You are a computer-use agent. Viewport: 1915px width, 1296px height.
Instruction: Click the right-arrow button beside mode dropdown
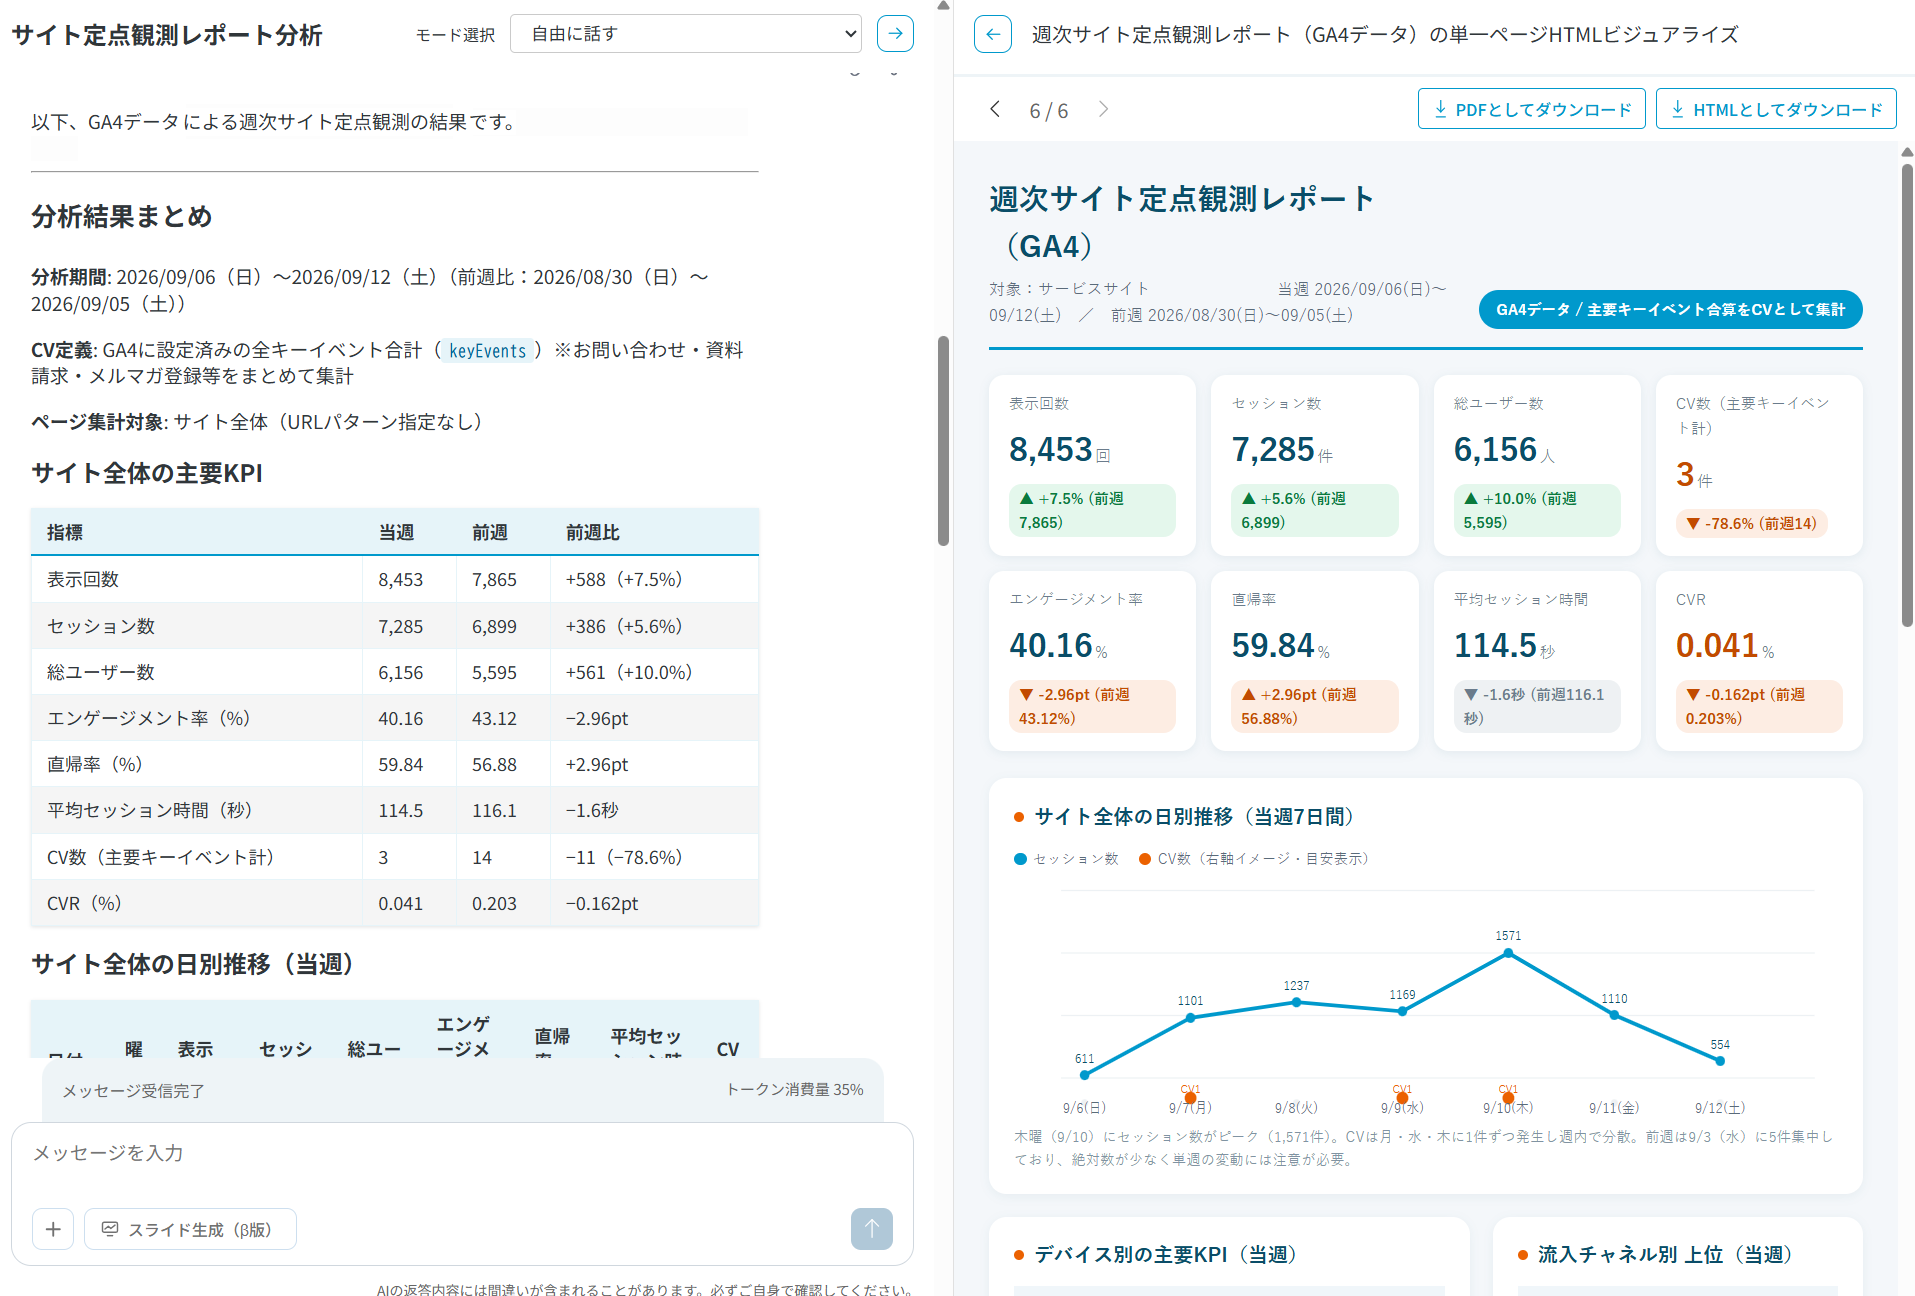point(895,33)
